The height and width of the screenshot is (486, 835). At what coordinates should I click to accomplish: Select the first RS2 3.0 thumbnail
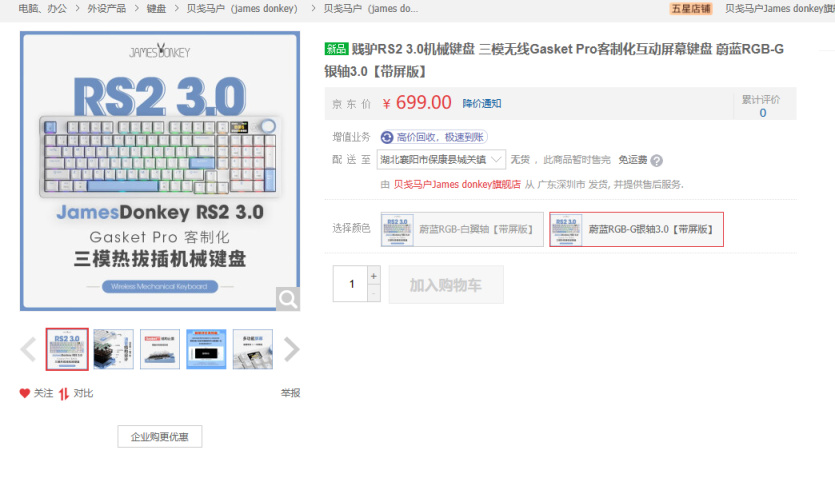67,349
